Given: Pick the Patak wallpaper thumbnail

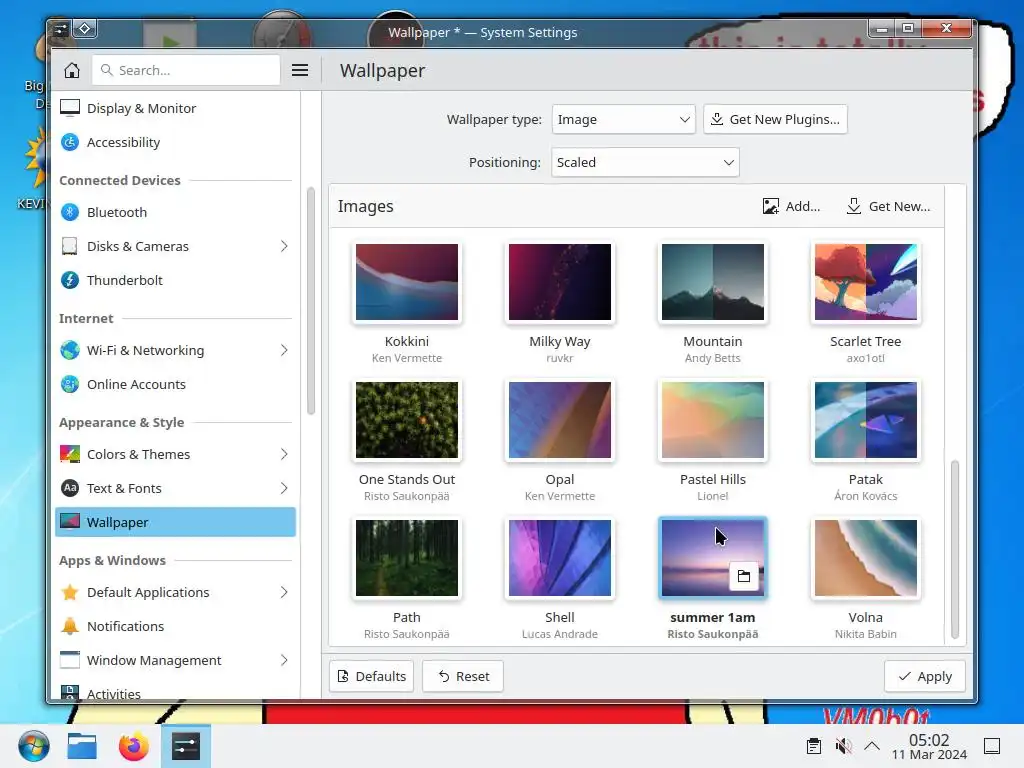Looking at the screenshot, I should (x=865, y=420).
